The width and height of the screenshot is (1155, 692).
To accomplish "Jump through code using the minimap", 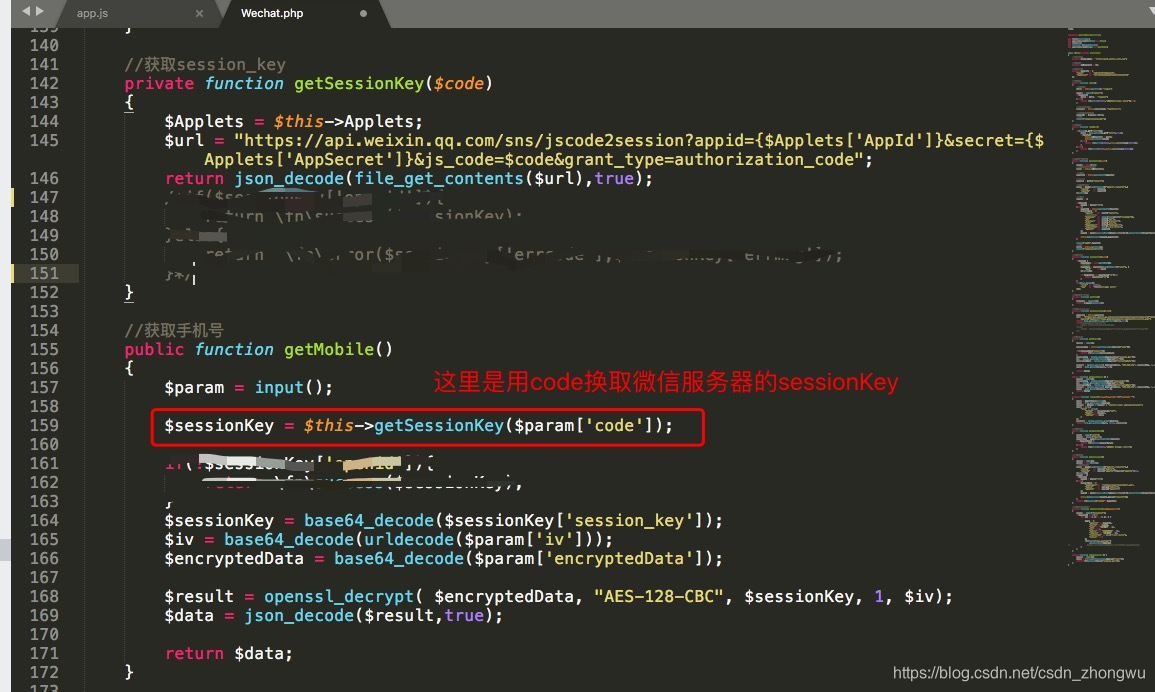I will point(1109,295).
